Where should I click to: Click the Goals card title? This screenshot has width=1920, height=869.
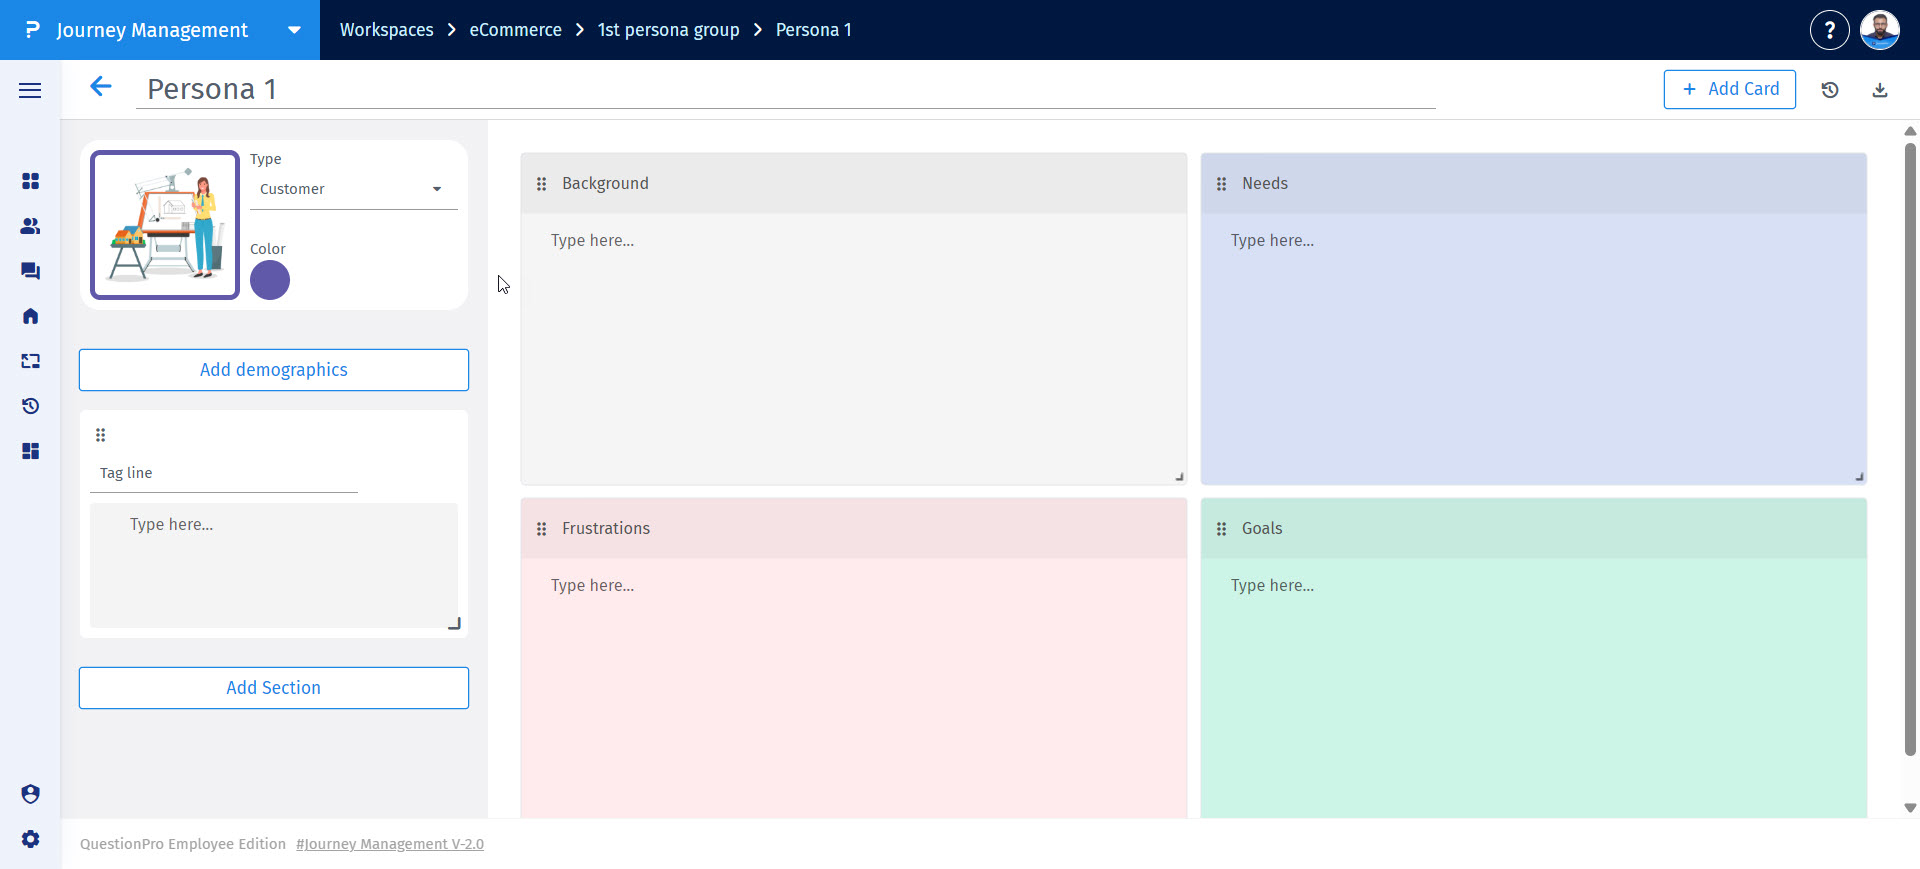pos(1262,529)
